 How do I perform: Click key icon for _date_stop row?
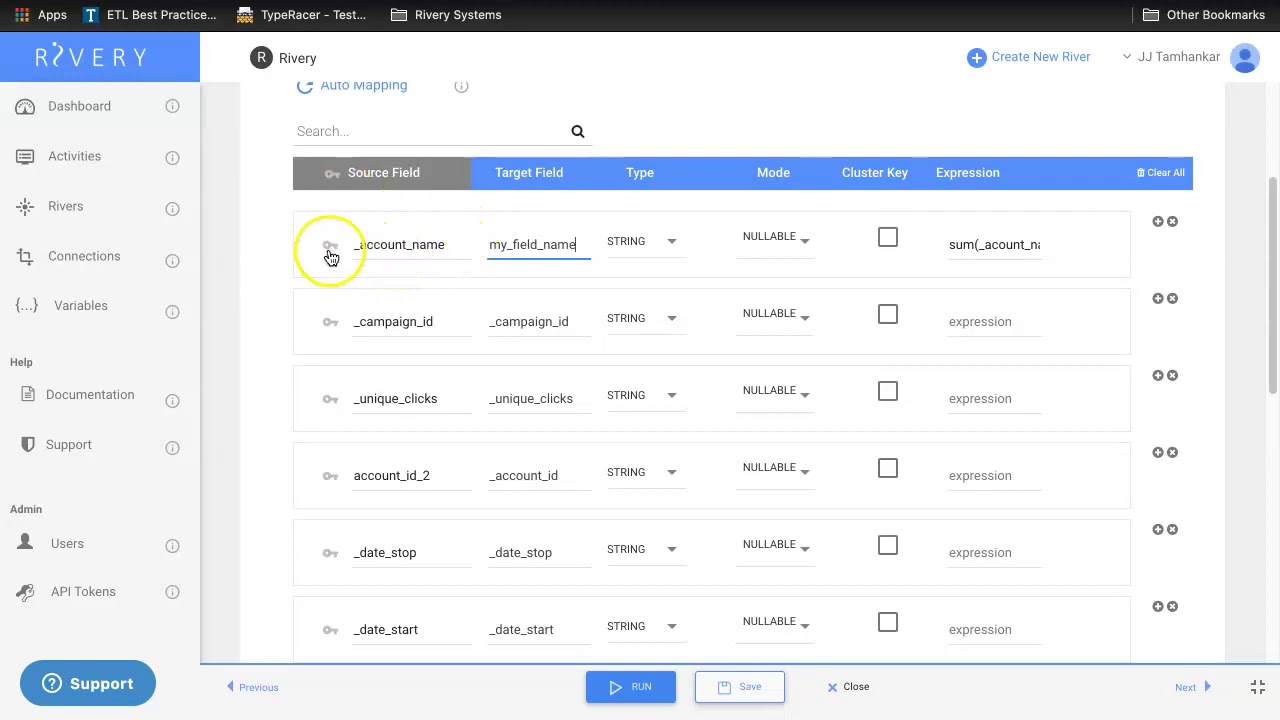tap(330, 553)
